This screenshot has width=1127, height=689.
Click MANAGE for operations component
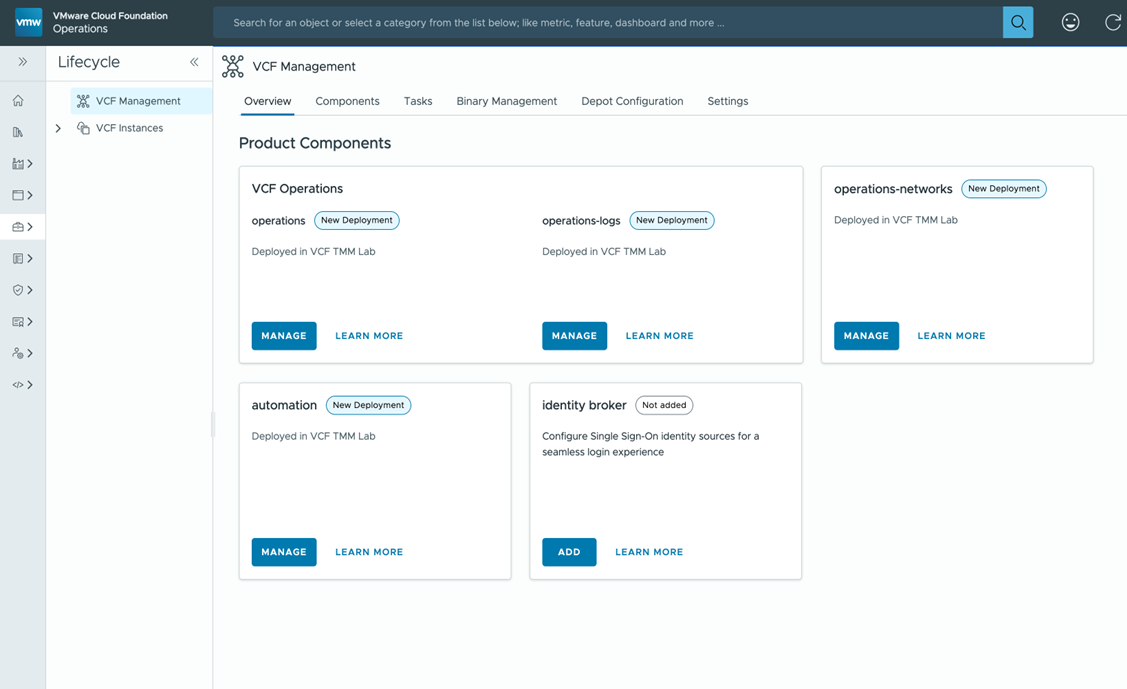[284, 336]
